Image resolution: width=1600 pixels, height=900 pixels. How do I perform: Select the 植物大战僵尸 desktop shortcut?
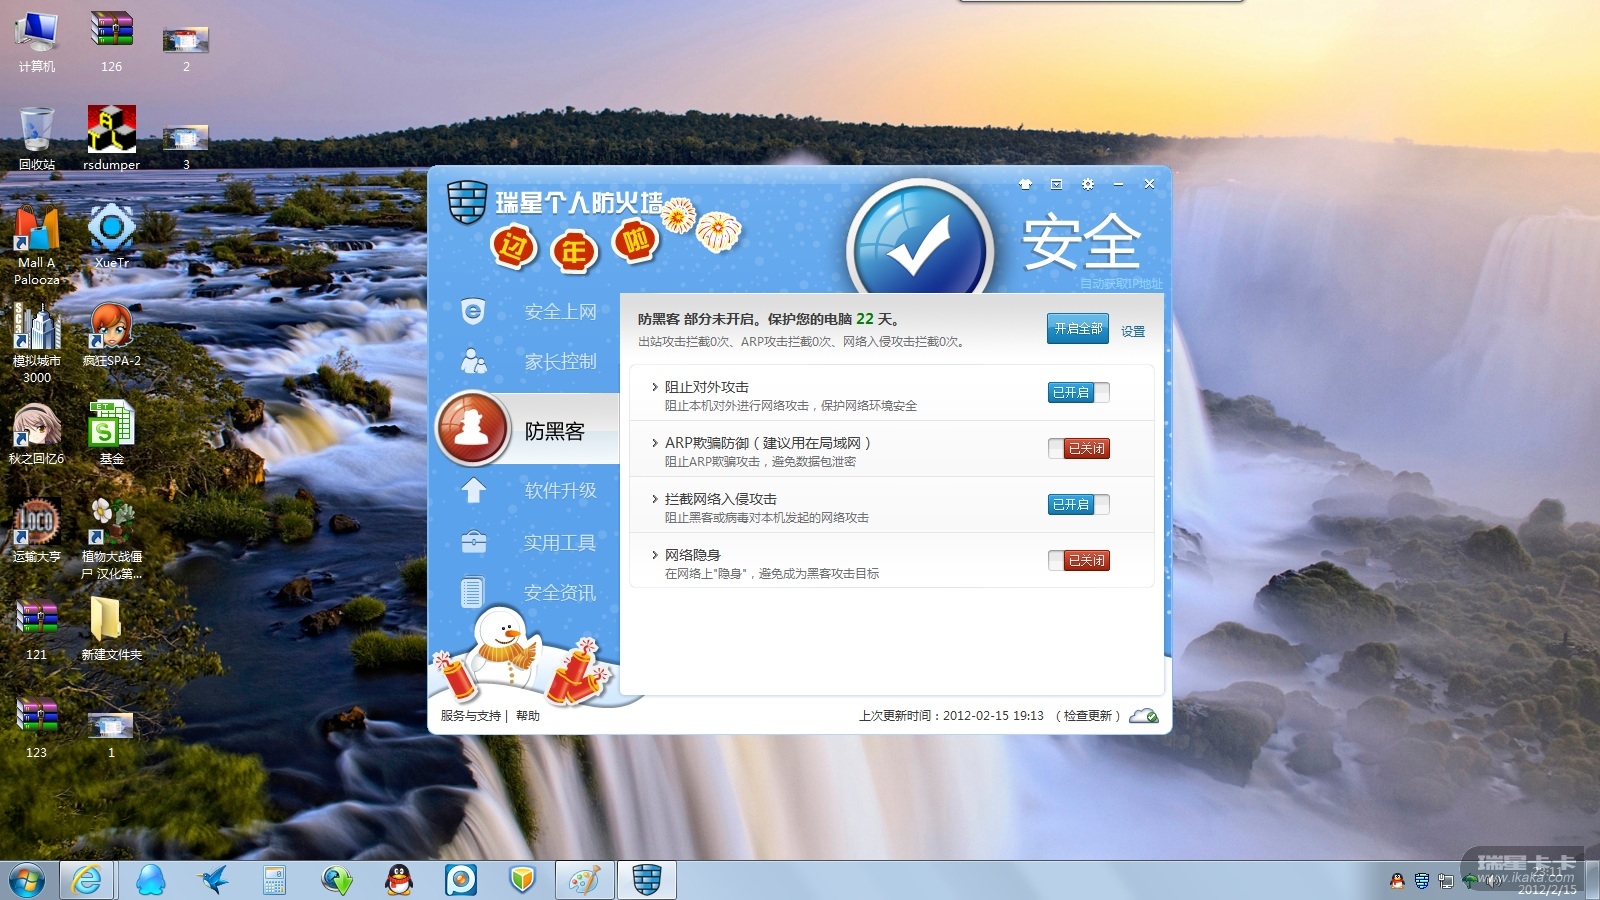111,539
